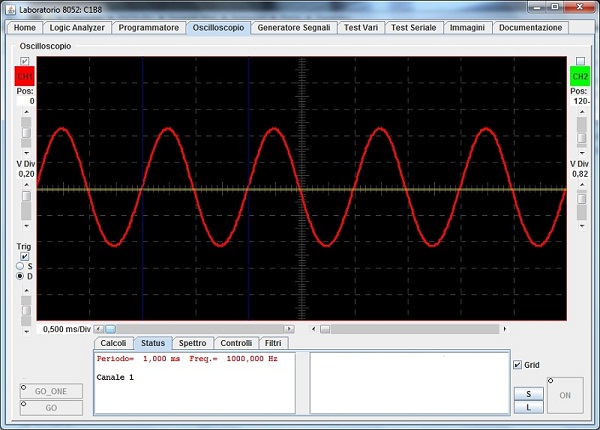Click the green CH2 channel indicator
The image size is (600, 430).
(x=579, y=76)
